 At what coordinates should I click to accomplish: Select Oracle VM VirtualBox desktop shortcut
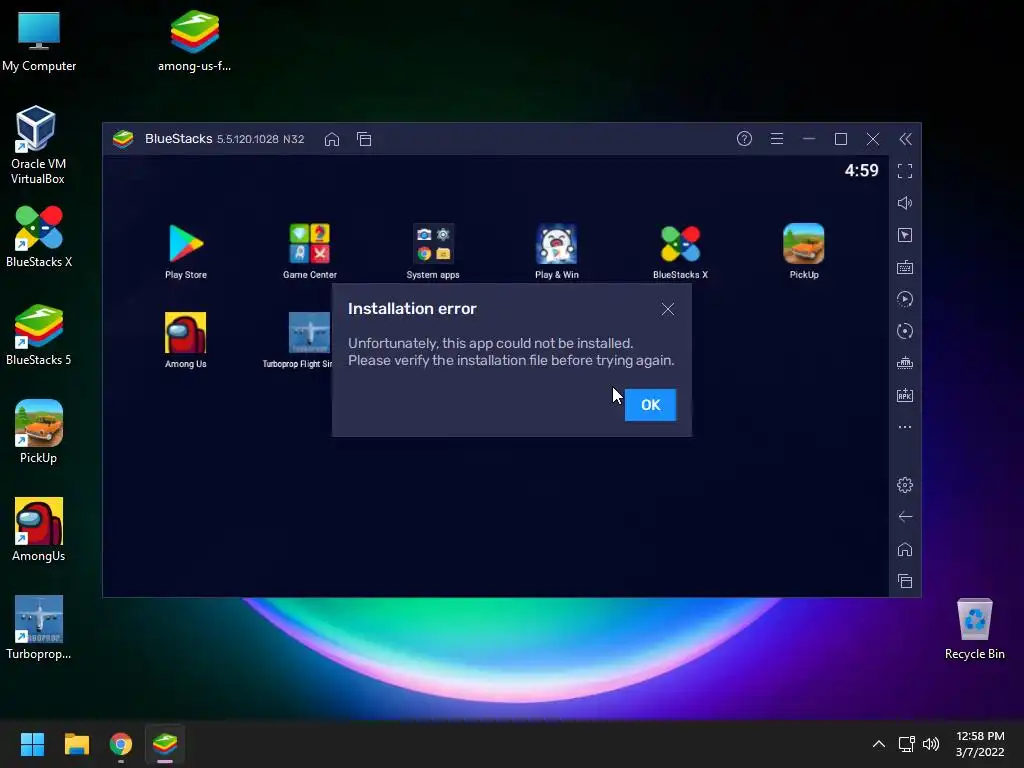point(38,145)
